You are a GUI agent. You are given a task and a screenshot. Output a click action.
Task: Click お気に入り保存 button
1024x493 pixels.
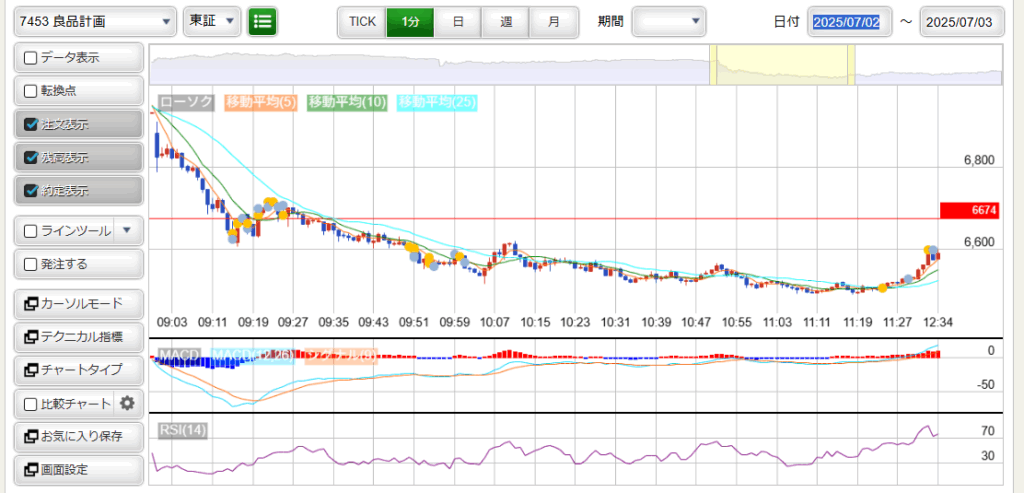tap(78, 436)
